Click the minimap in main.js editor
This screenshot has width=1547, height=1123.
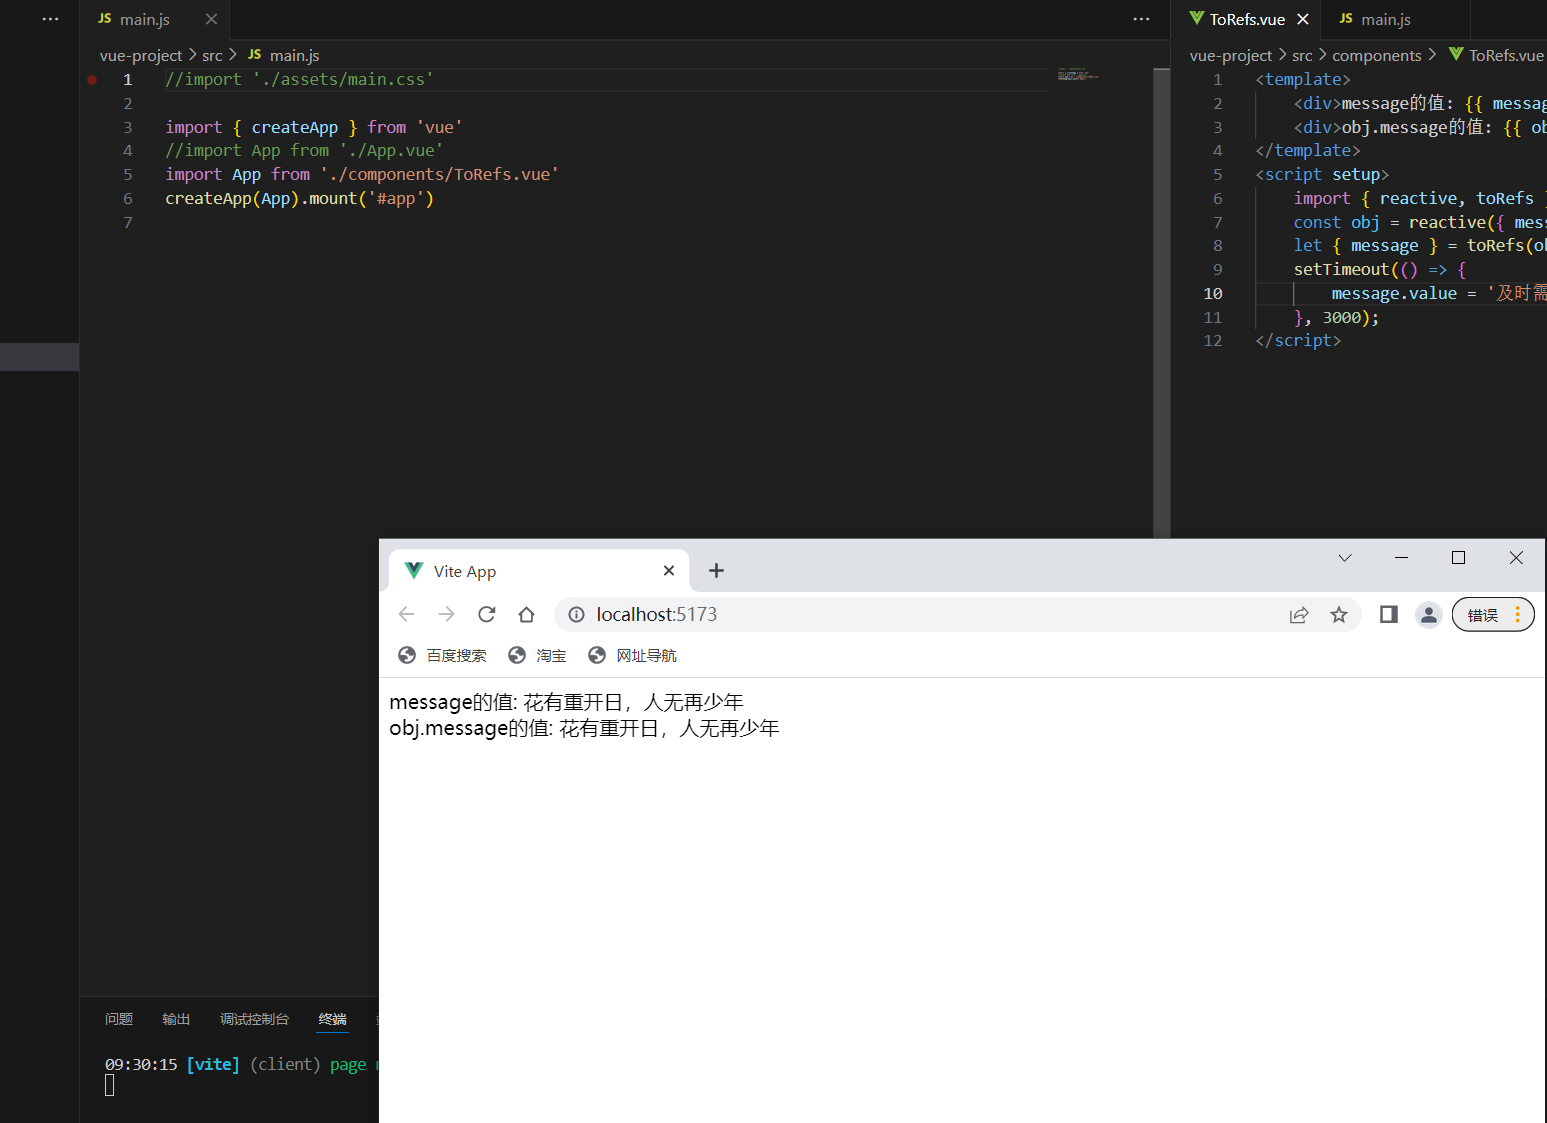coord(1078,74)
